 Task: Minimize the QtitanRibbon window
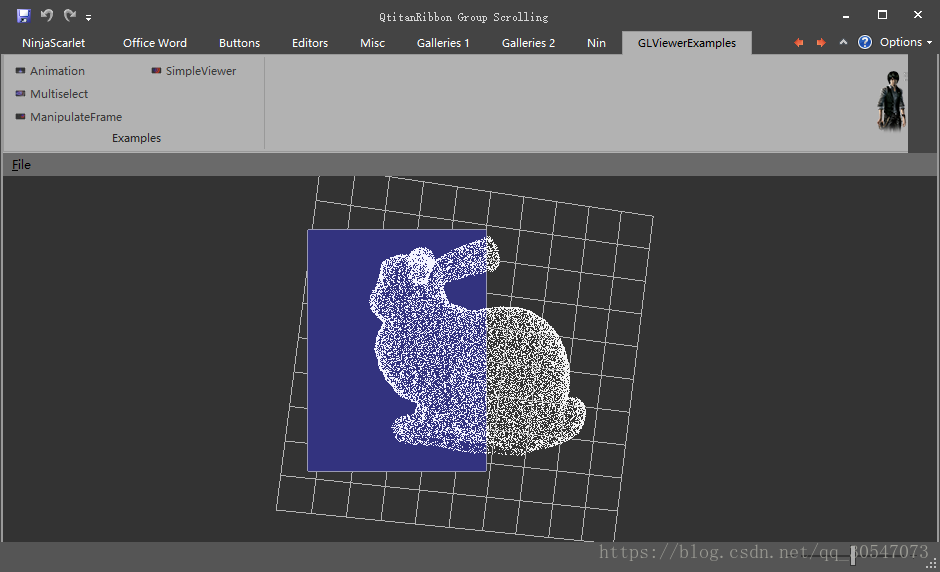[x=846, y=16]
